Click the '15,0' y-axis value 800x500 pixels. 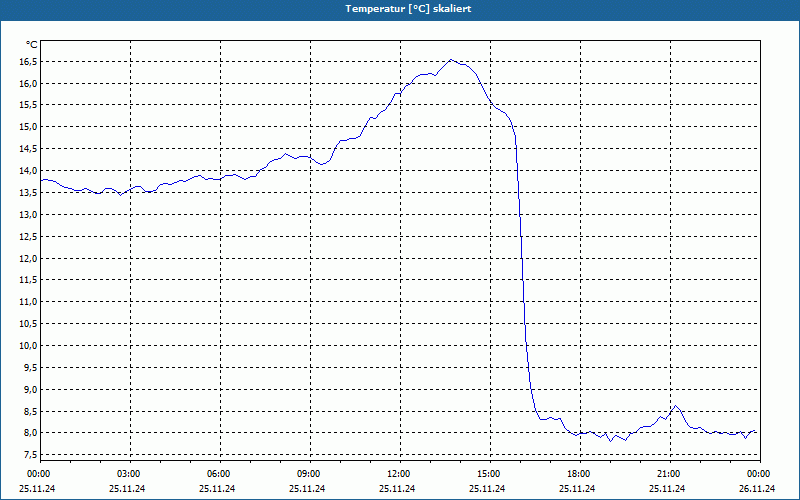click(x=28, y=127)
